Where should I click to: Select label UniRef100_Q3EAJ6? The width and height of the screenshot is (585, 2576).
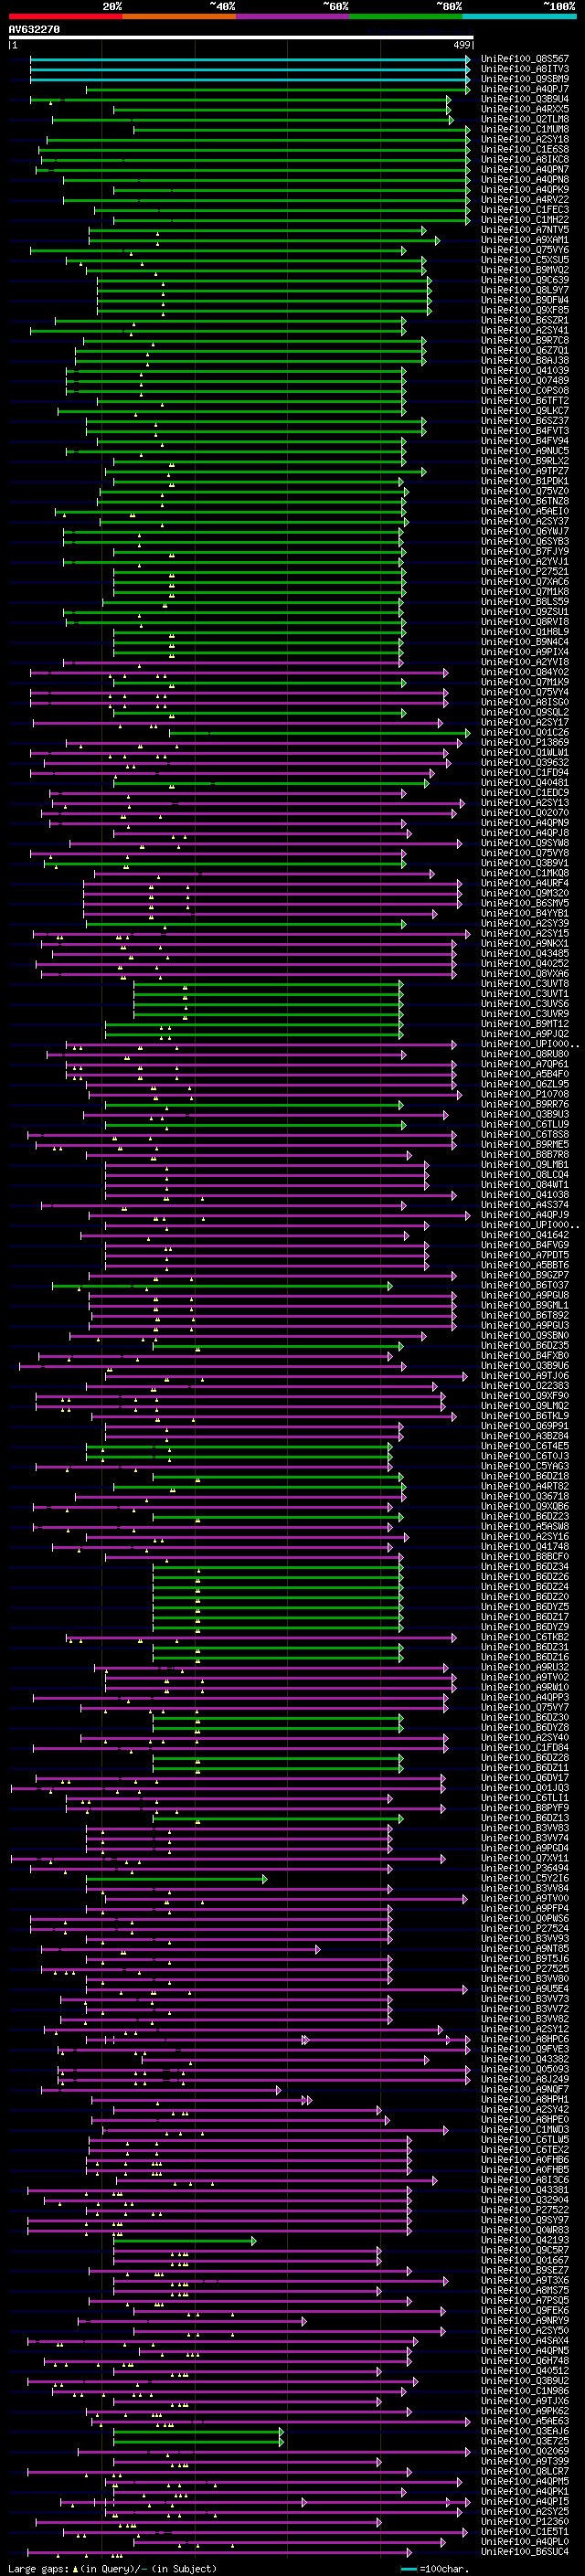525,2432
